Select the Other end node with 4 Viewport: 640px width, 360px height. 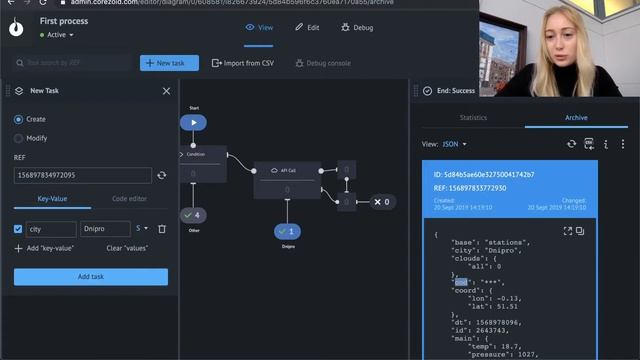point(193,215)
